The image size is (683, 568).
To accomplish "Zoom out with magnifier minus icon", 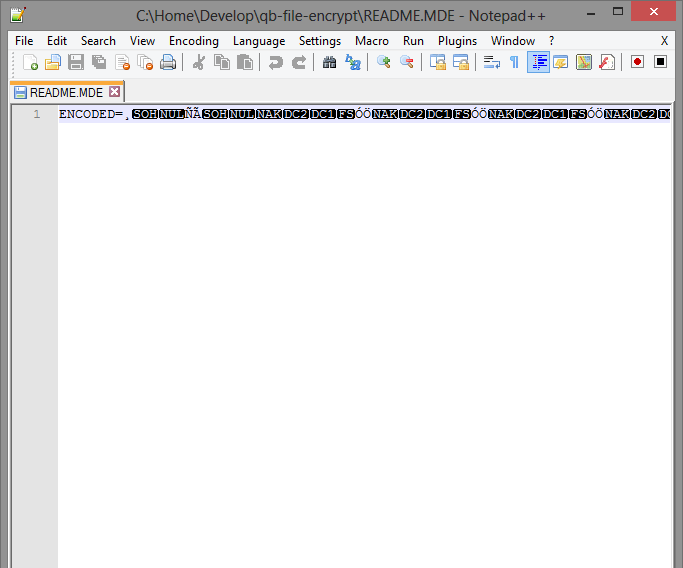I will (x=406, y=62).
